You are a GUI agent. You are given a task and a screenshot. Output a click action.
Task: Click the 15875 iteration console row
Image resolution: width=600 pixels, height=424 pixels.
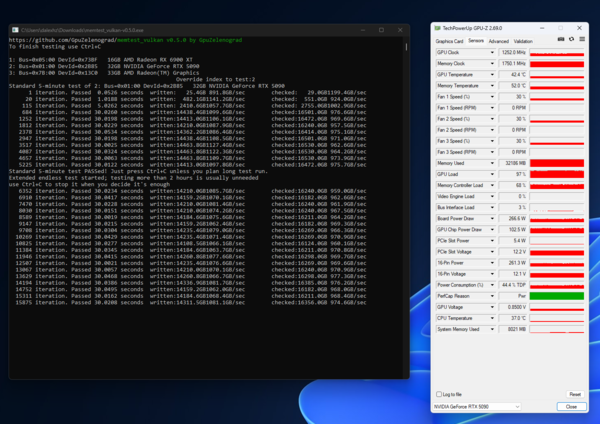point(191,302)
